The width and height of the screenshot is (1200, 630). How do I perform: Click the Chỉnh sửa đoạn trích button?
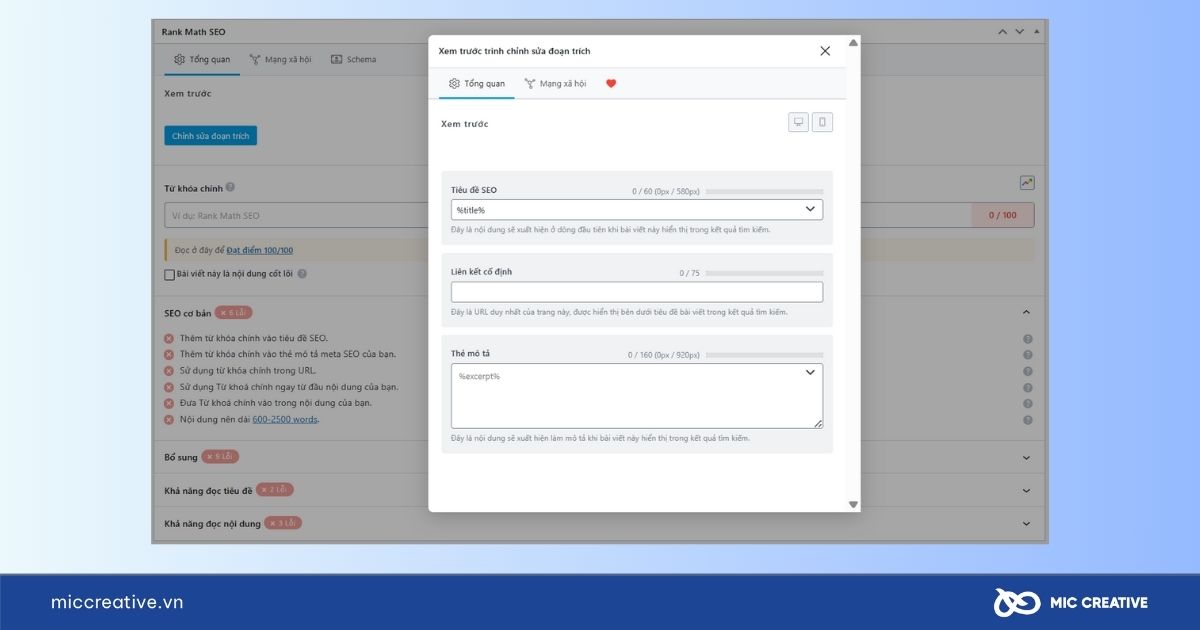tap(211, 136)
